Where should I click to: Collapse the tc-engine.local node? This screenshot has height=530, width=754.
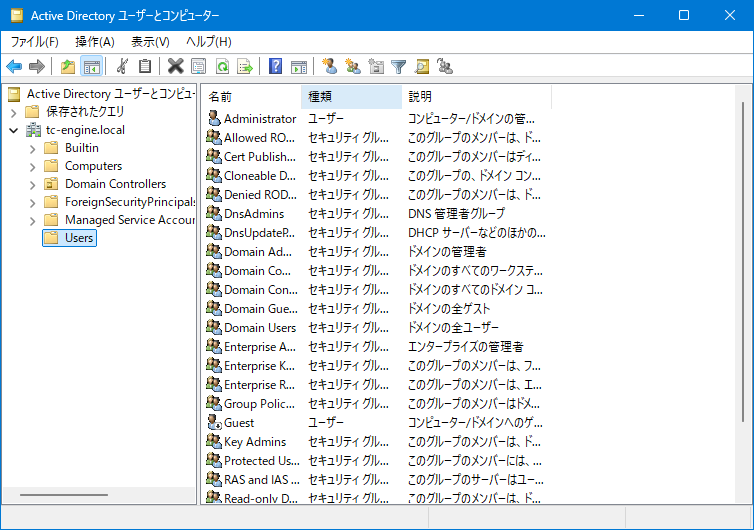coord(13,130)
